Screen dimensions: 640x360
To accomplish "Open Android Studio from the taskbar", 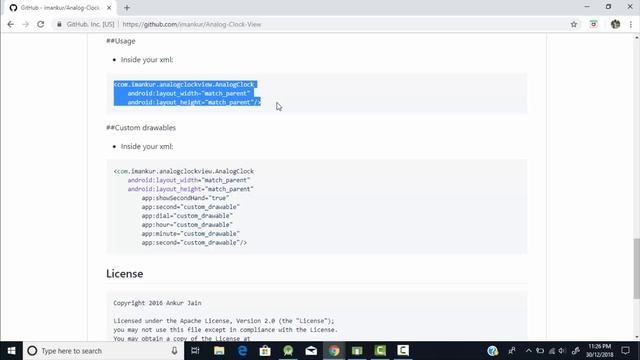I will coord(288,351).
